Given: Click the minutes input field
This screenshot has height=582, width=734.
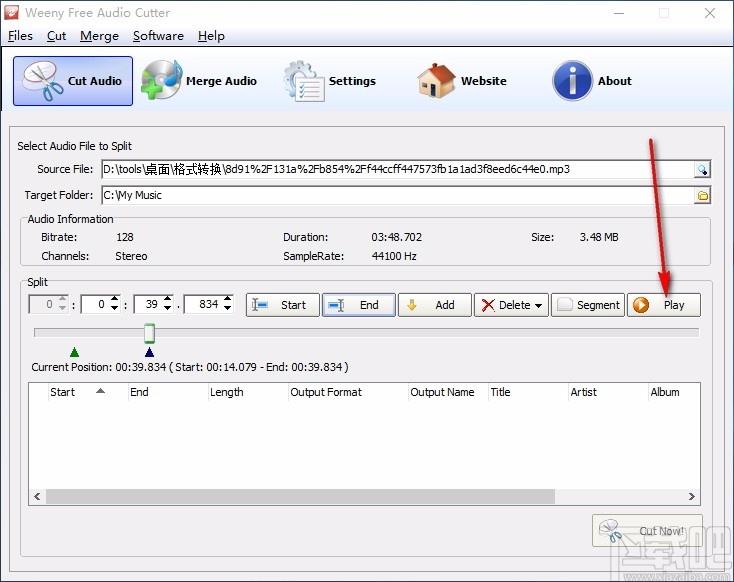Looking at the screenshot, I should pos(95,304).
